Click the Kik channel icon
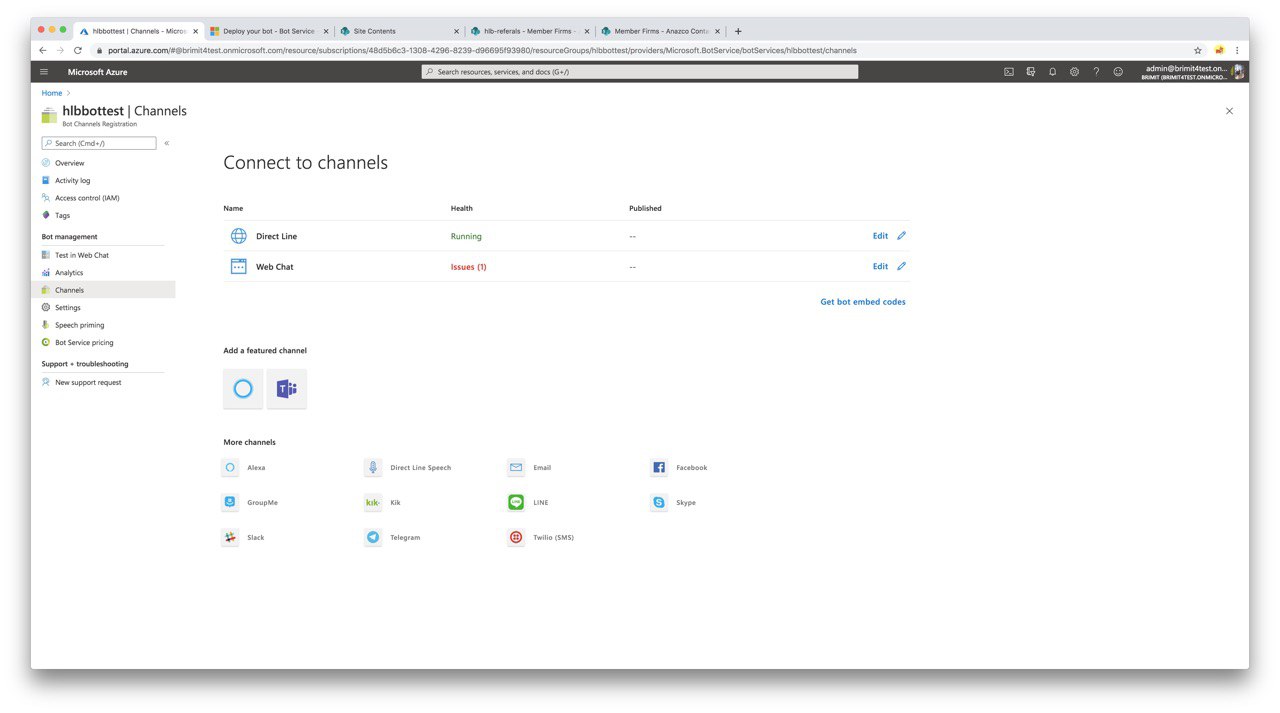1280x713 pixels. (373, 503)
